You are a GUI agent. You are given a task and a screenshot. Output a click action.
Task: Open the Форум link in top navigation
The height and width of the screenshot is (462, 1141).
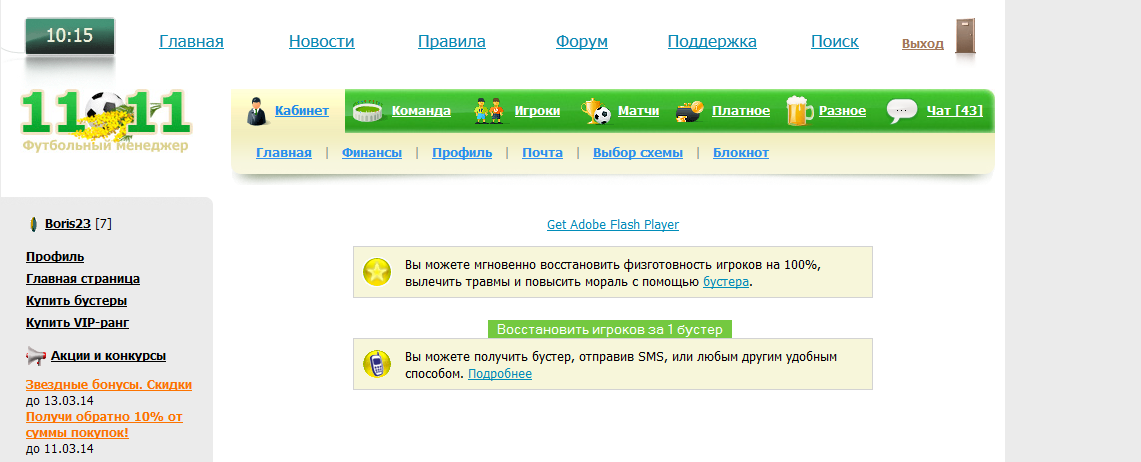point(581,42)
